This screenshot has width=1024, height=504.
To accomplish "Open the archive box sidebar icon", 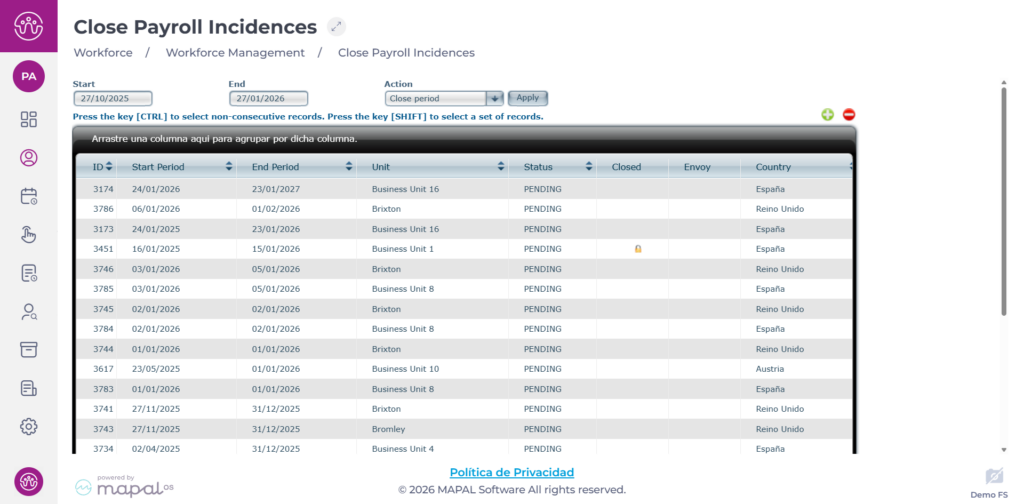I will point(29,349).
